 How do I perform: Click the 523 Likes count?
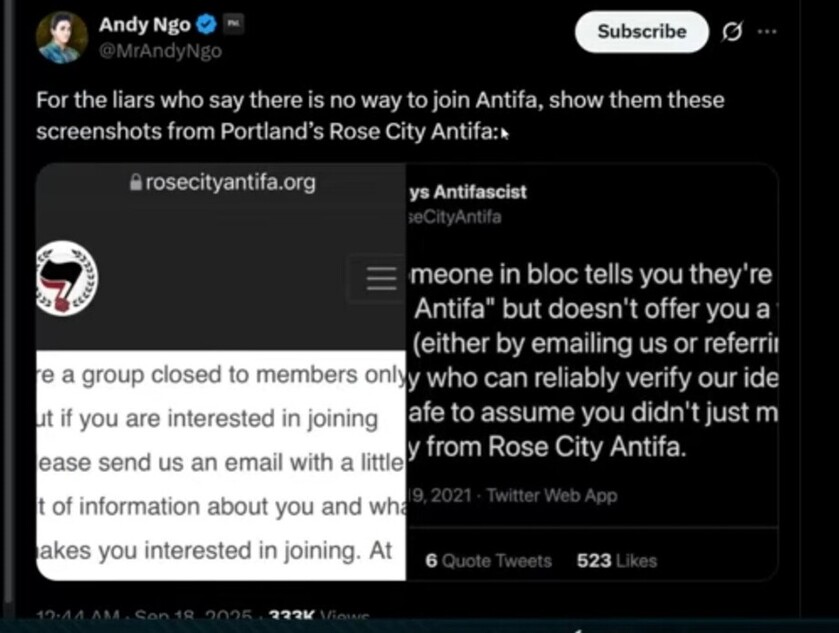click(x=616, y=561)
